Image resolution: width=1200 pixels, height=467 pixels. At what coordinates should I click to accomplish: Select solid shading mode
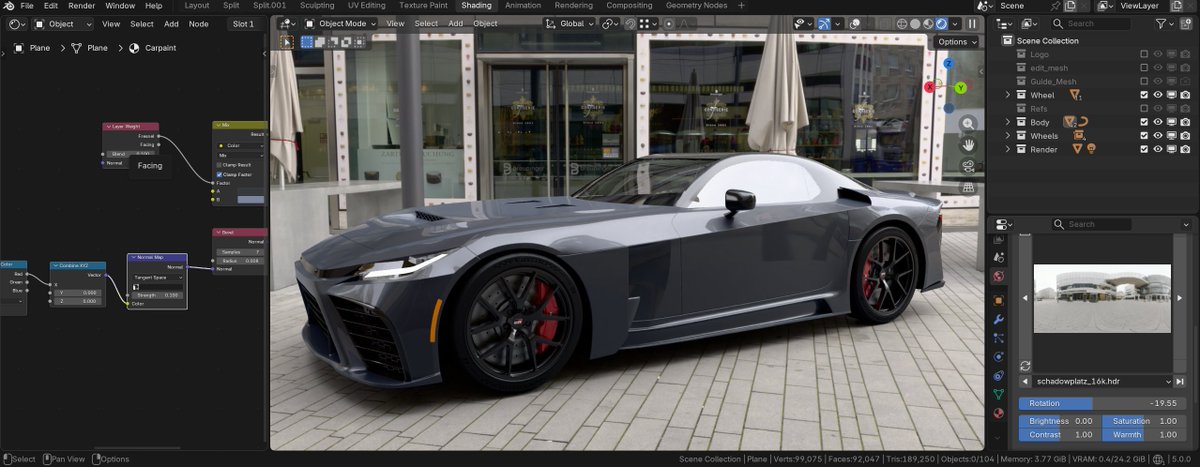coord(915,23)
